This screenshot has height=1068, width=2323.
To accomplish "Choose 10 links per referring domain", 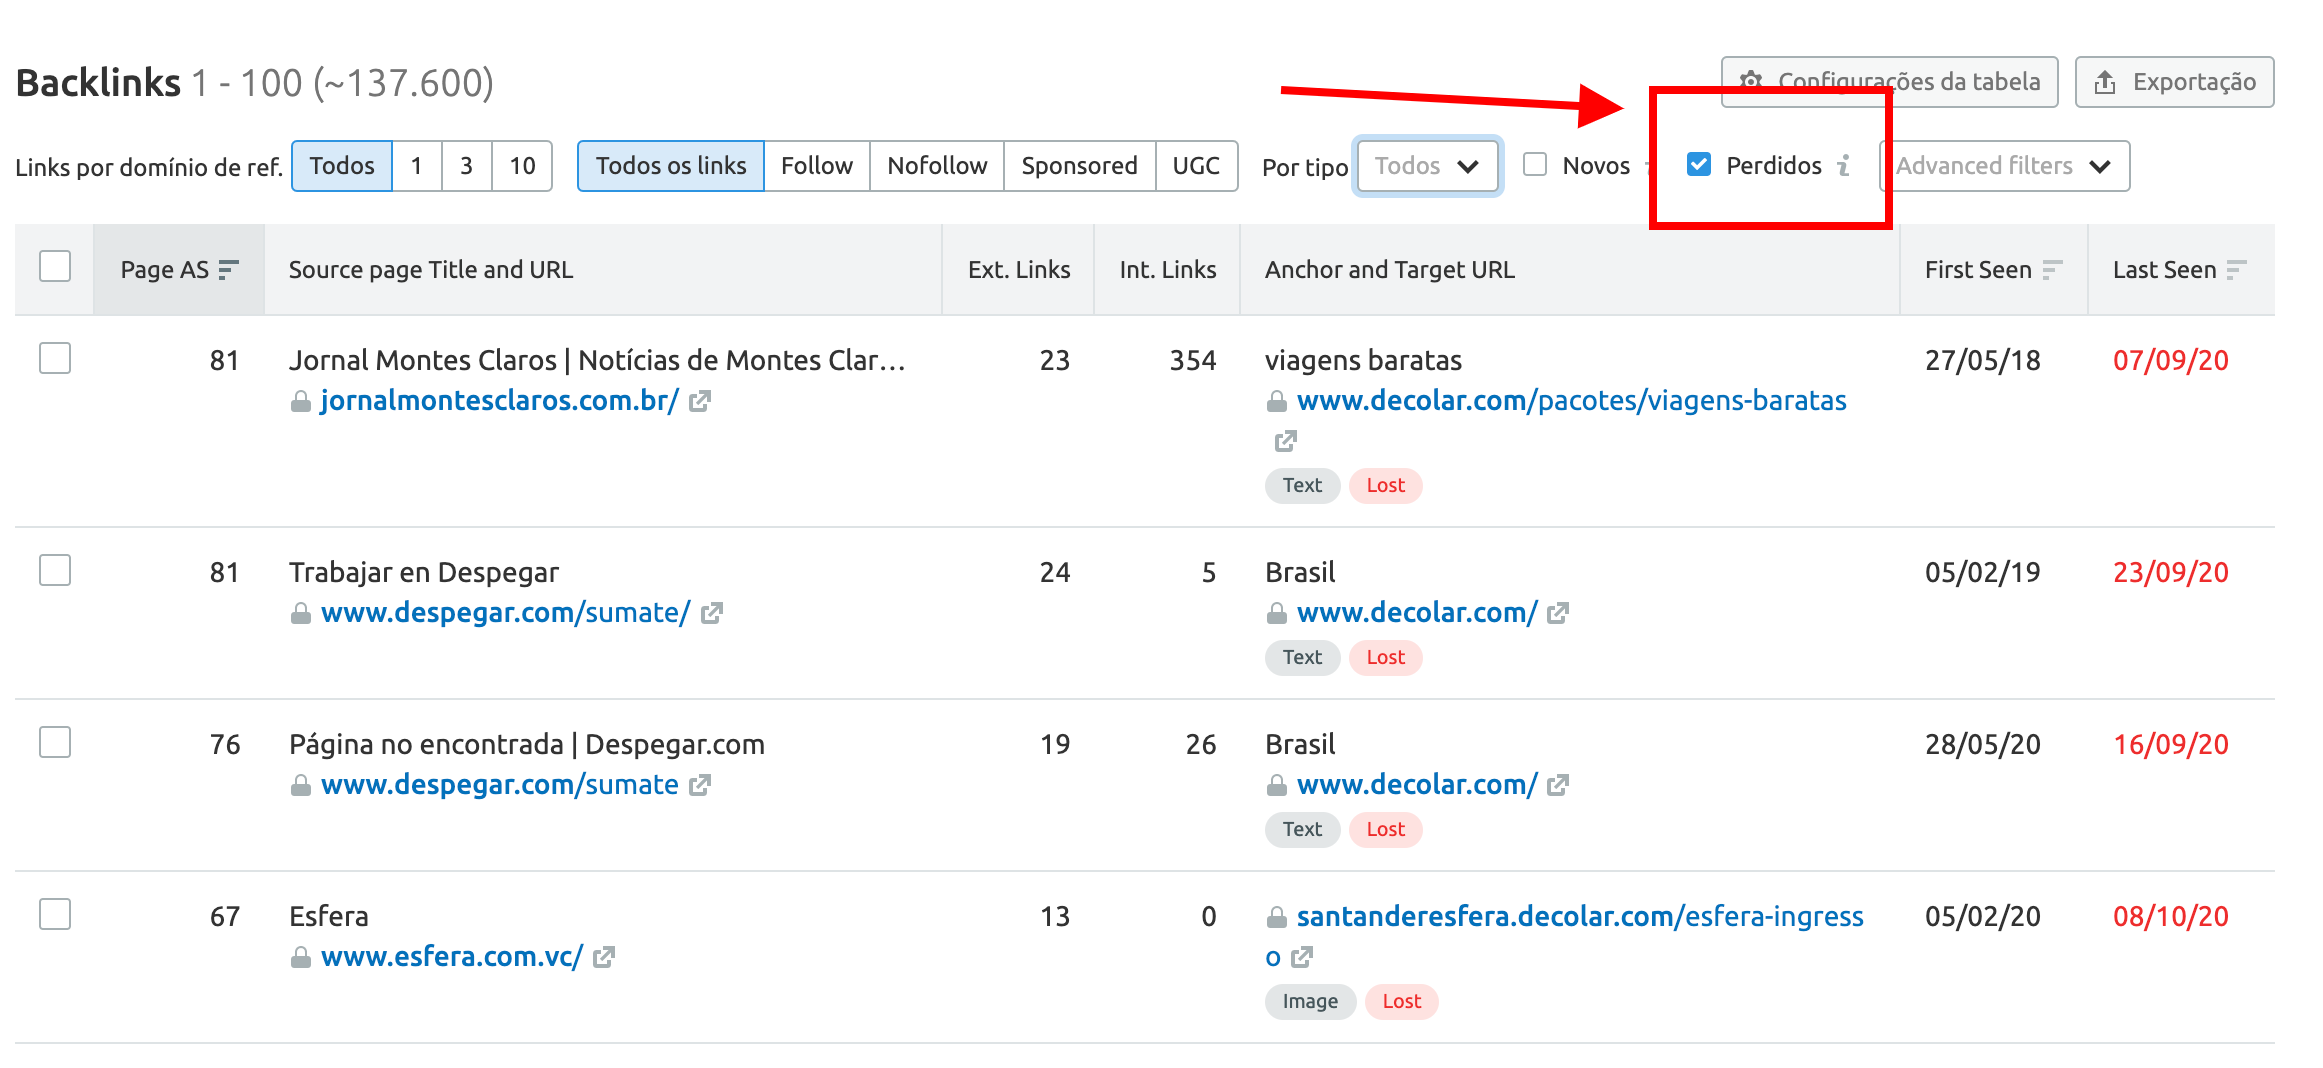I will pos(522,166).
